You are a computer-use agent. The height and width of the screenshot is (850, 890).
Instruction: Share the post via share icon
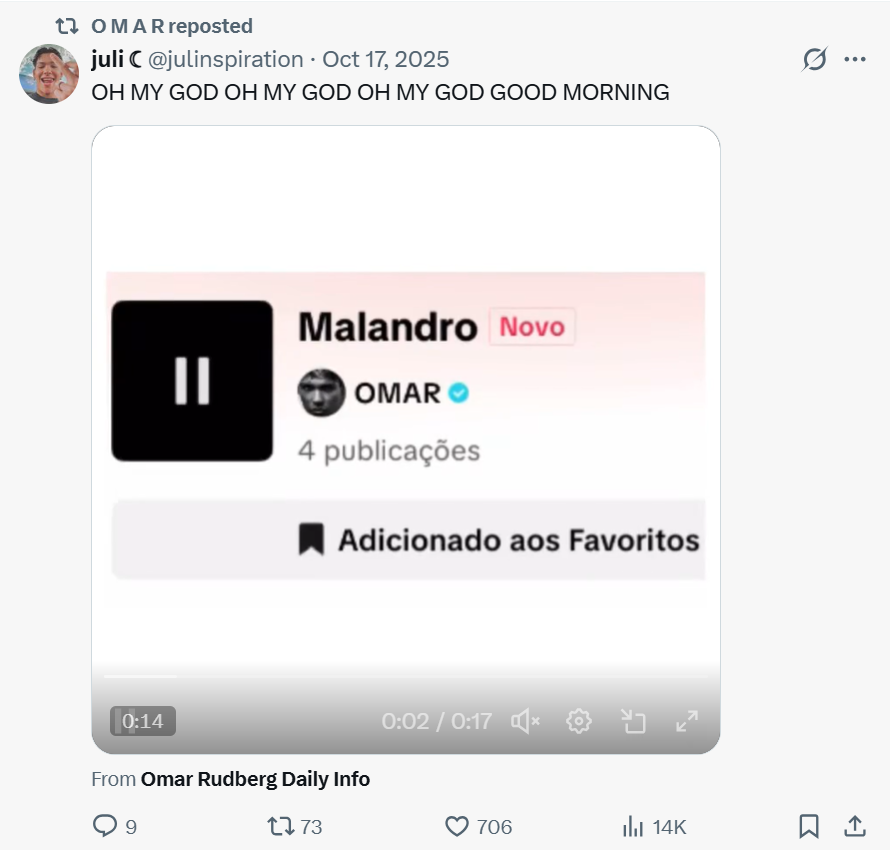pos(855,826)
